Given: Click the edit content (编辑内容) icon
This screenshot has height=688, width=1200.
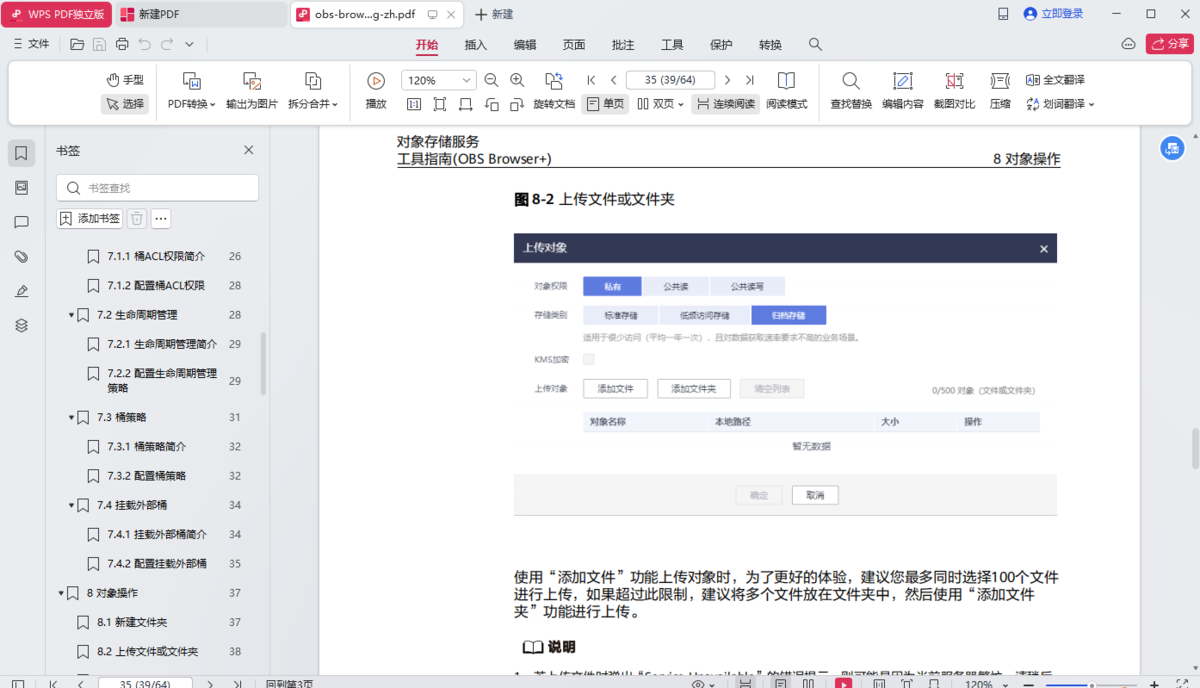Looking at the screenshot, I should click(x=901, y=90).
